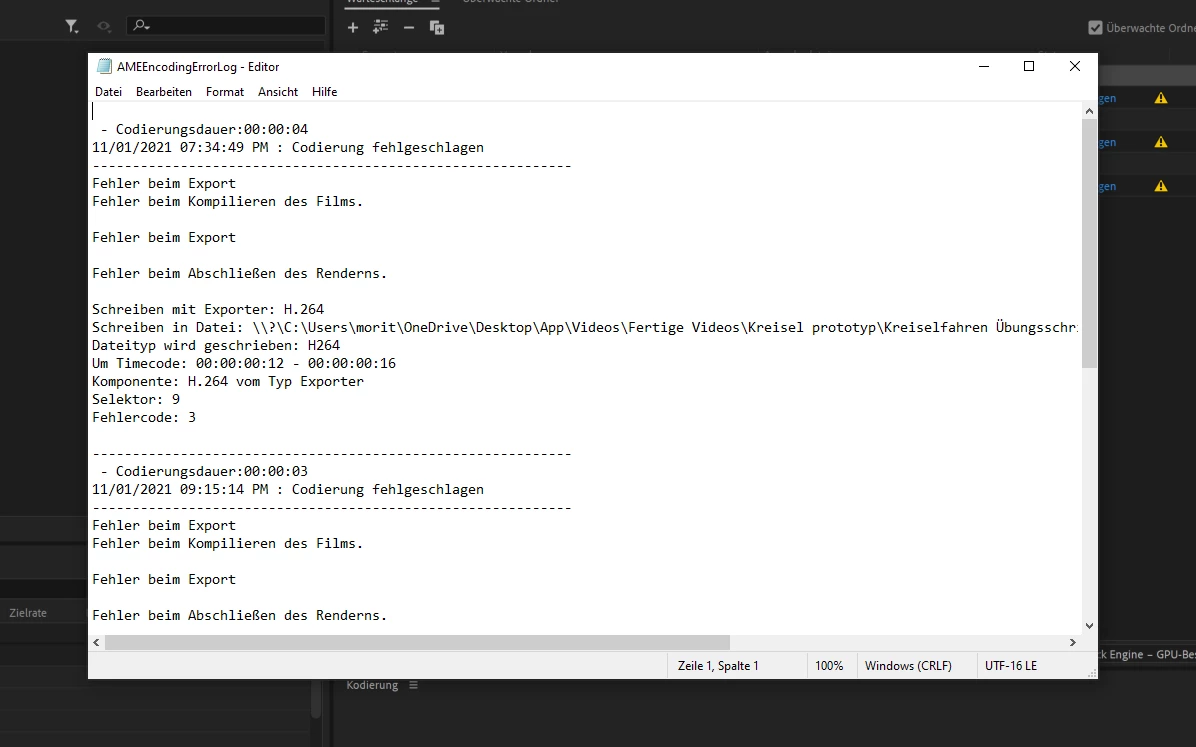
Task: Click the line '11/01/2021 07:34:49 PM : Codierung fehlgeschlagen'
Action: (x=288, y=147)
